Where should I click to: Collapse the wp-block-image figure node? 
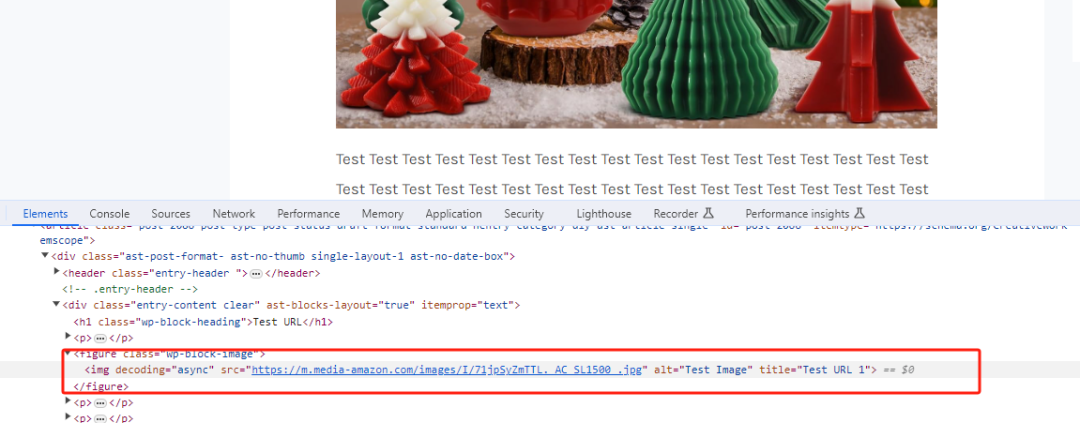point(68,353)
